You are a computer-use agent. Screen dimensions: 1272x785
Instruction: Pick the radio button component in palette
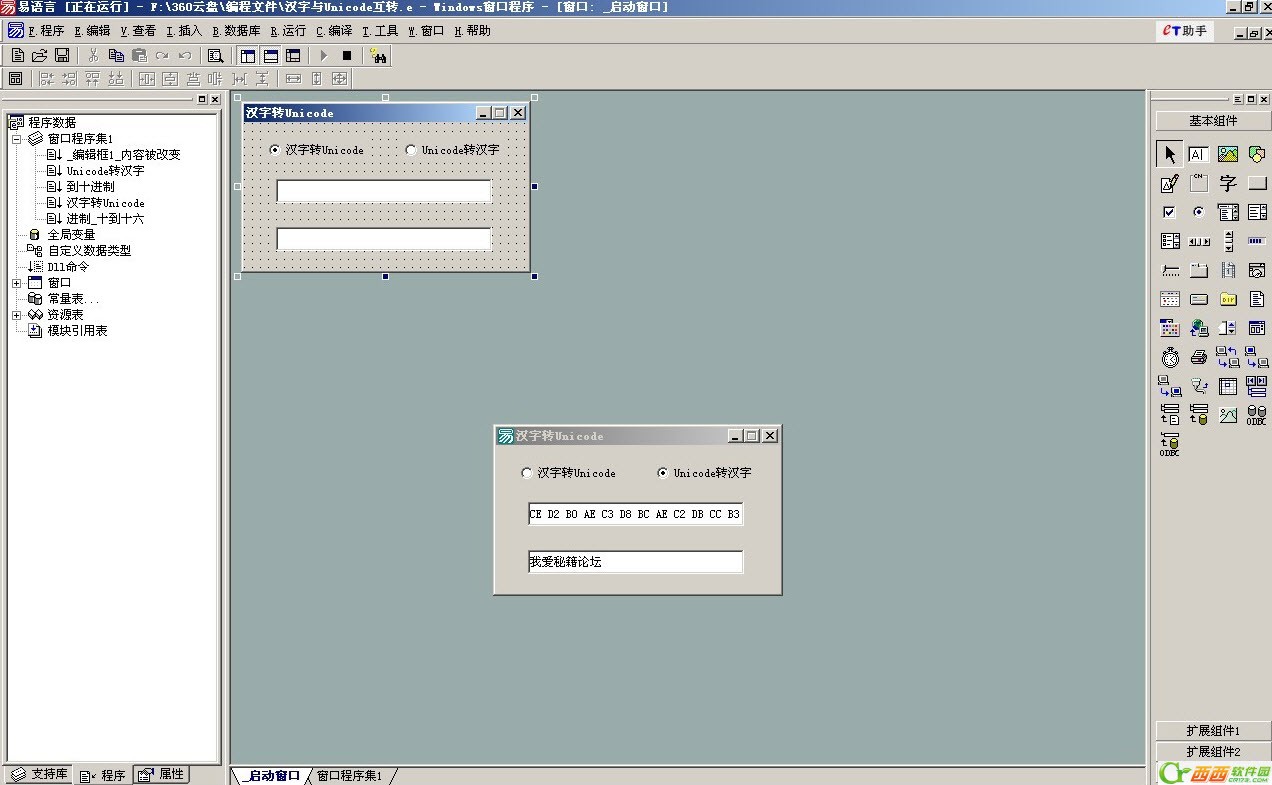[1198, 212]
